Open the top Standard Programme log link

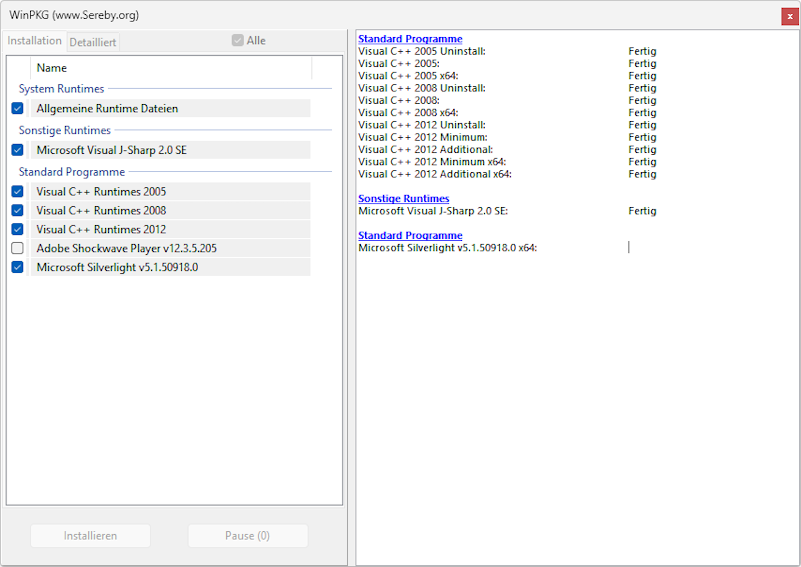tap(410, 39)
